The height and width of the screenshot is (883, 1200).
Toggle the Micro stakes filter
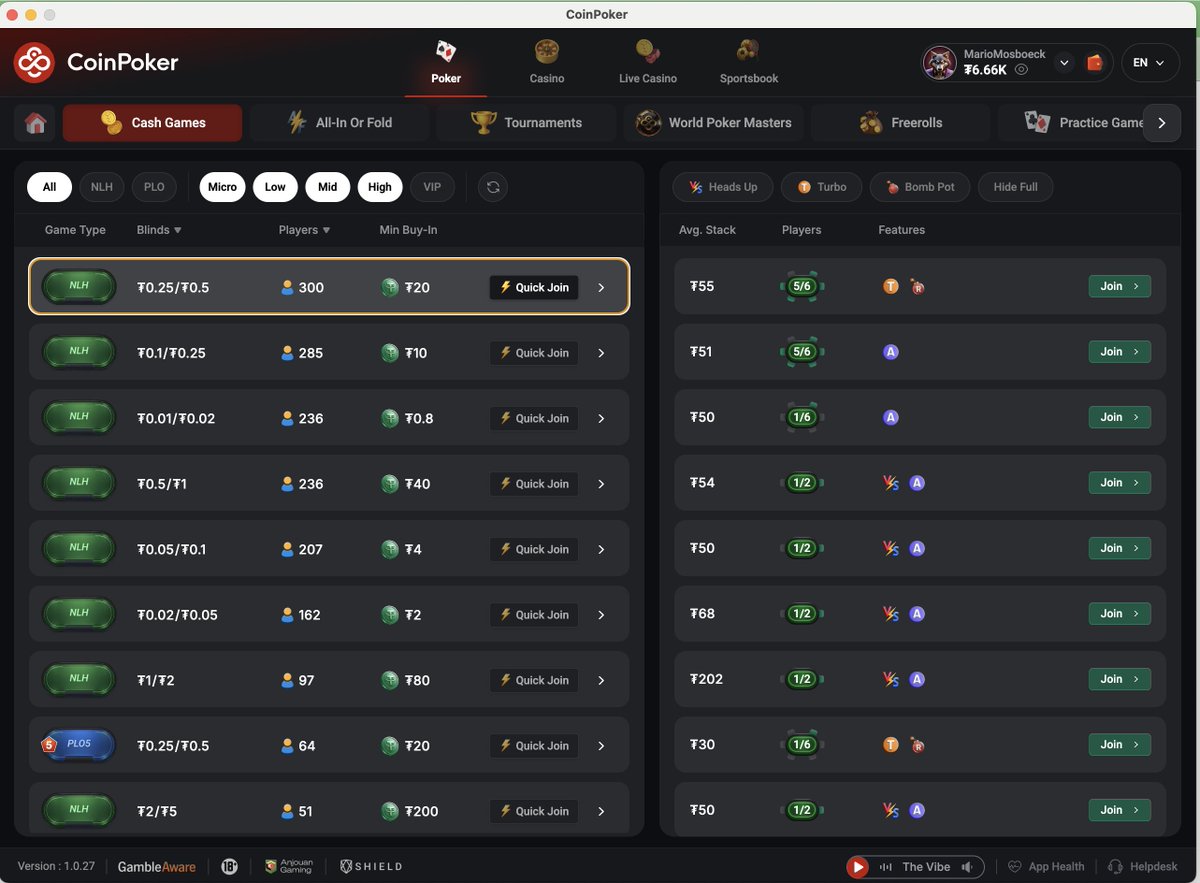click(x=222, y=187)
